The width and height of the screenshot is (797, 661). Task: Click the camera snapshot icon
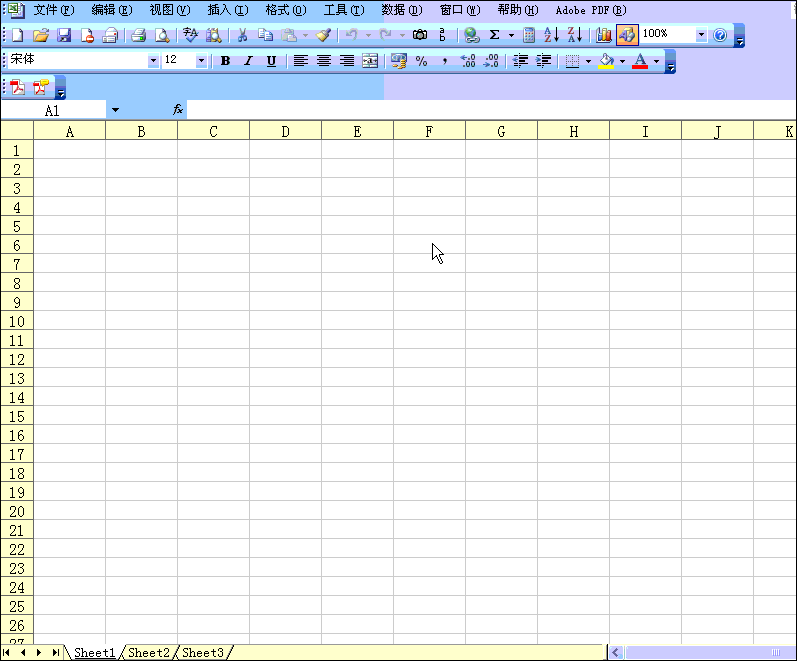coord(420,35)
